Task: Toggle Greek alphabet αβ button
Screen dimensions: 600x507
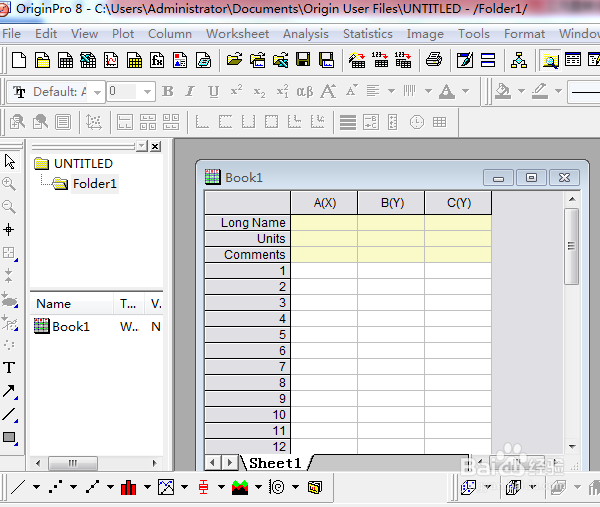Action: 305,91
